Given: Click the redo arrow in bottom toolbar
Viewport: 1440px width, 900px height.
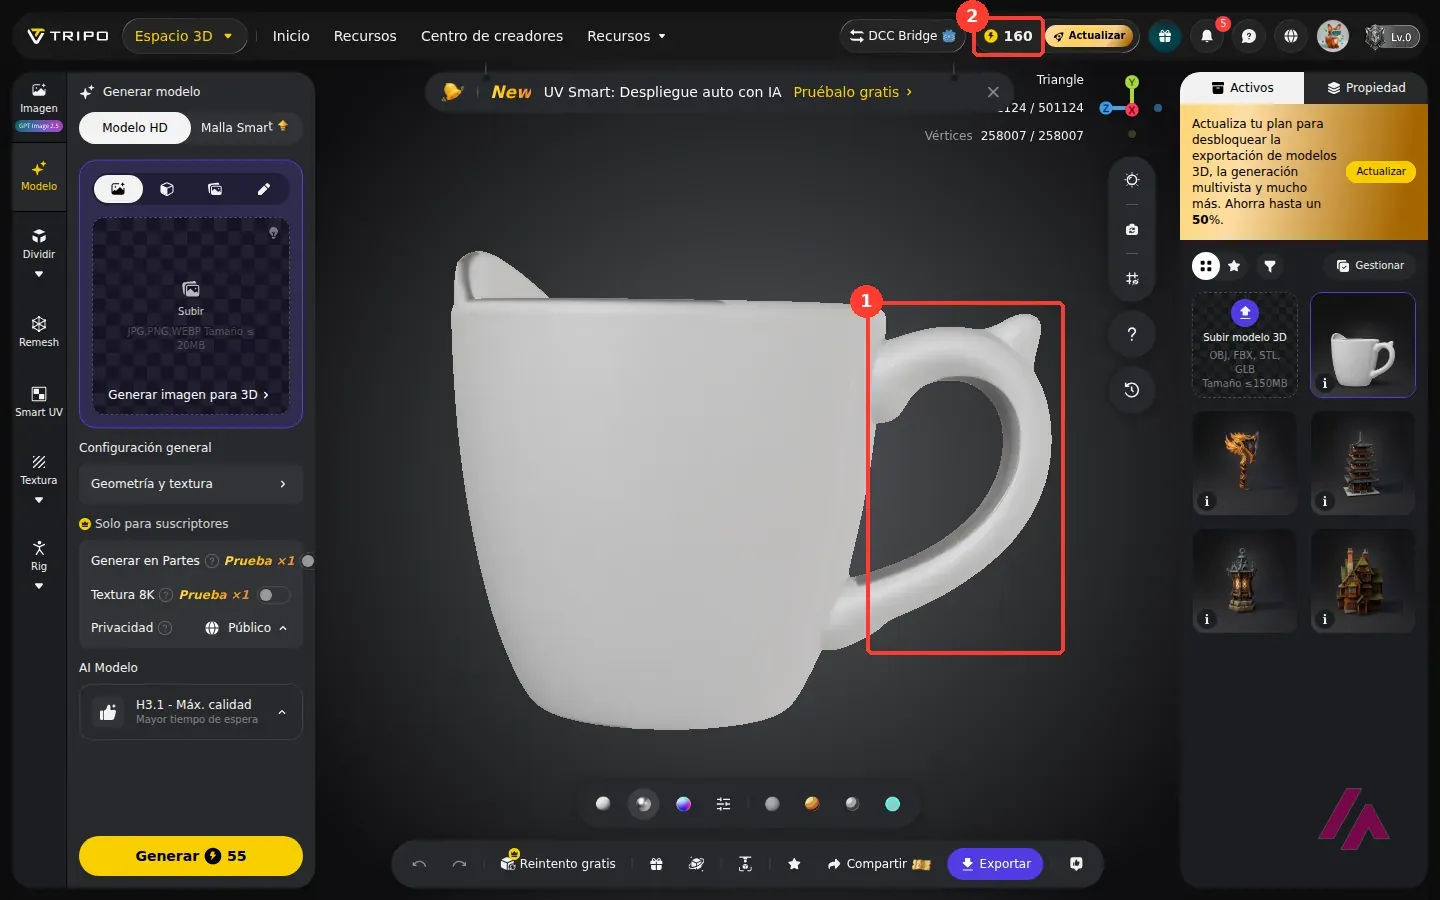Looking at the screenshot, I should click(x=459, y=864).
